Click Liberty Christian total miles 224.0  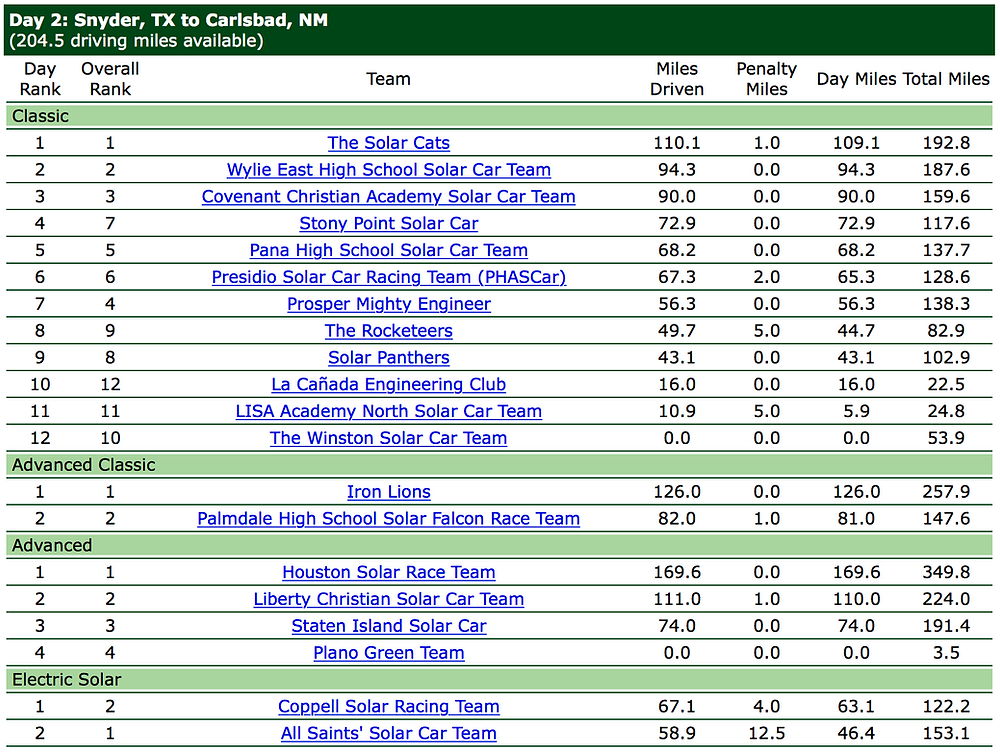pos(946,599)
